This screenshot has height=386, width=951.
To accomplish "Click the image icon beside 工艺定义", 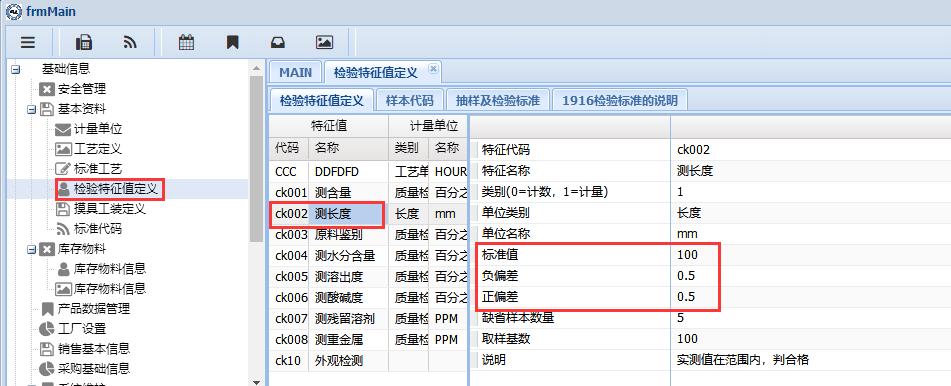I will point(63,149).
